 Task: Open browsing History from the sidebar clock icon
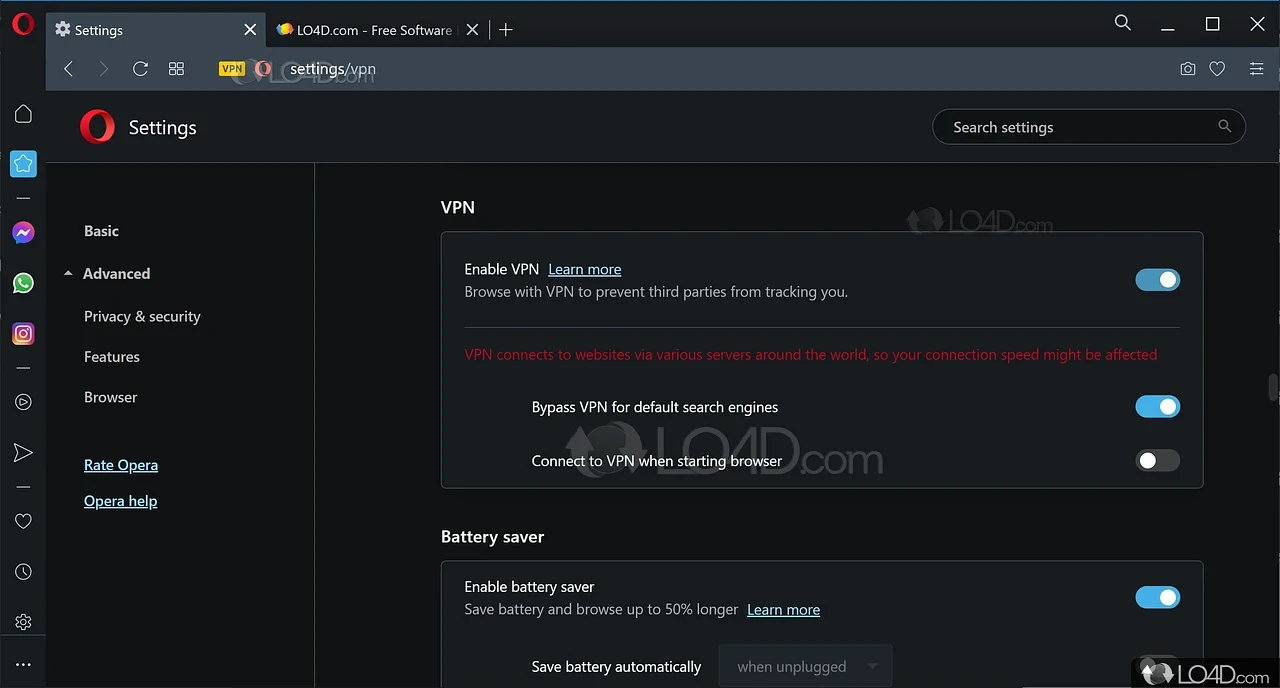(23, 571)
